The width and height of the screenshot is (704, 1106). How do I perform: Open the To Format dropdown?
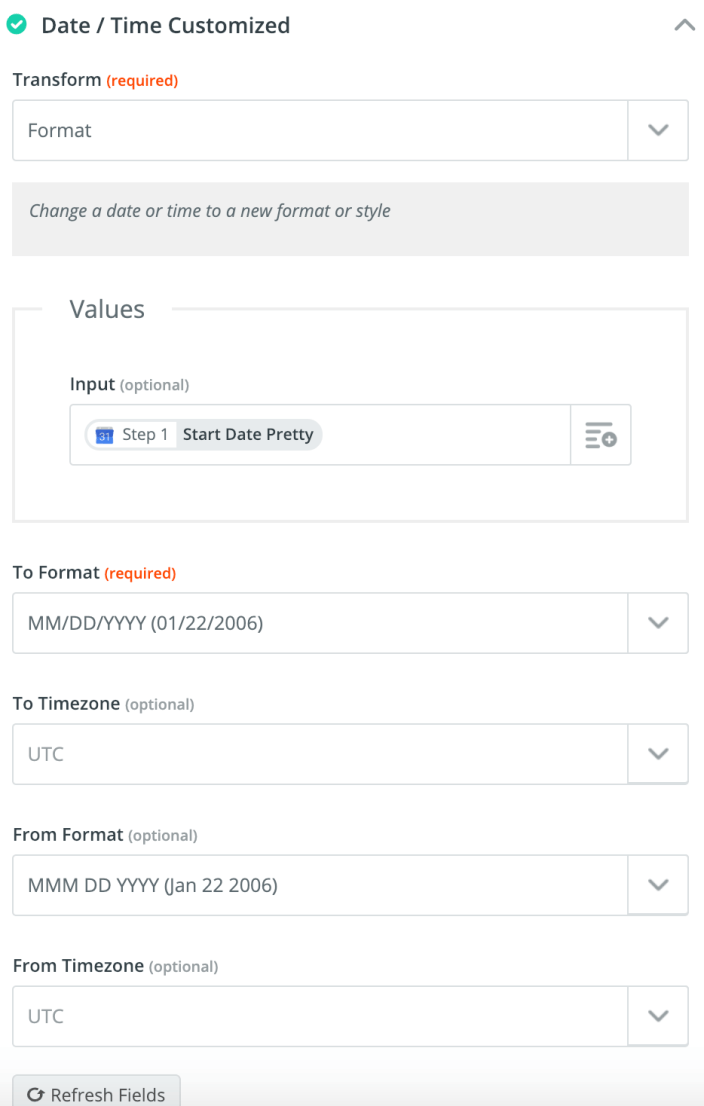pyautogui.click(x=320, y=622)
